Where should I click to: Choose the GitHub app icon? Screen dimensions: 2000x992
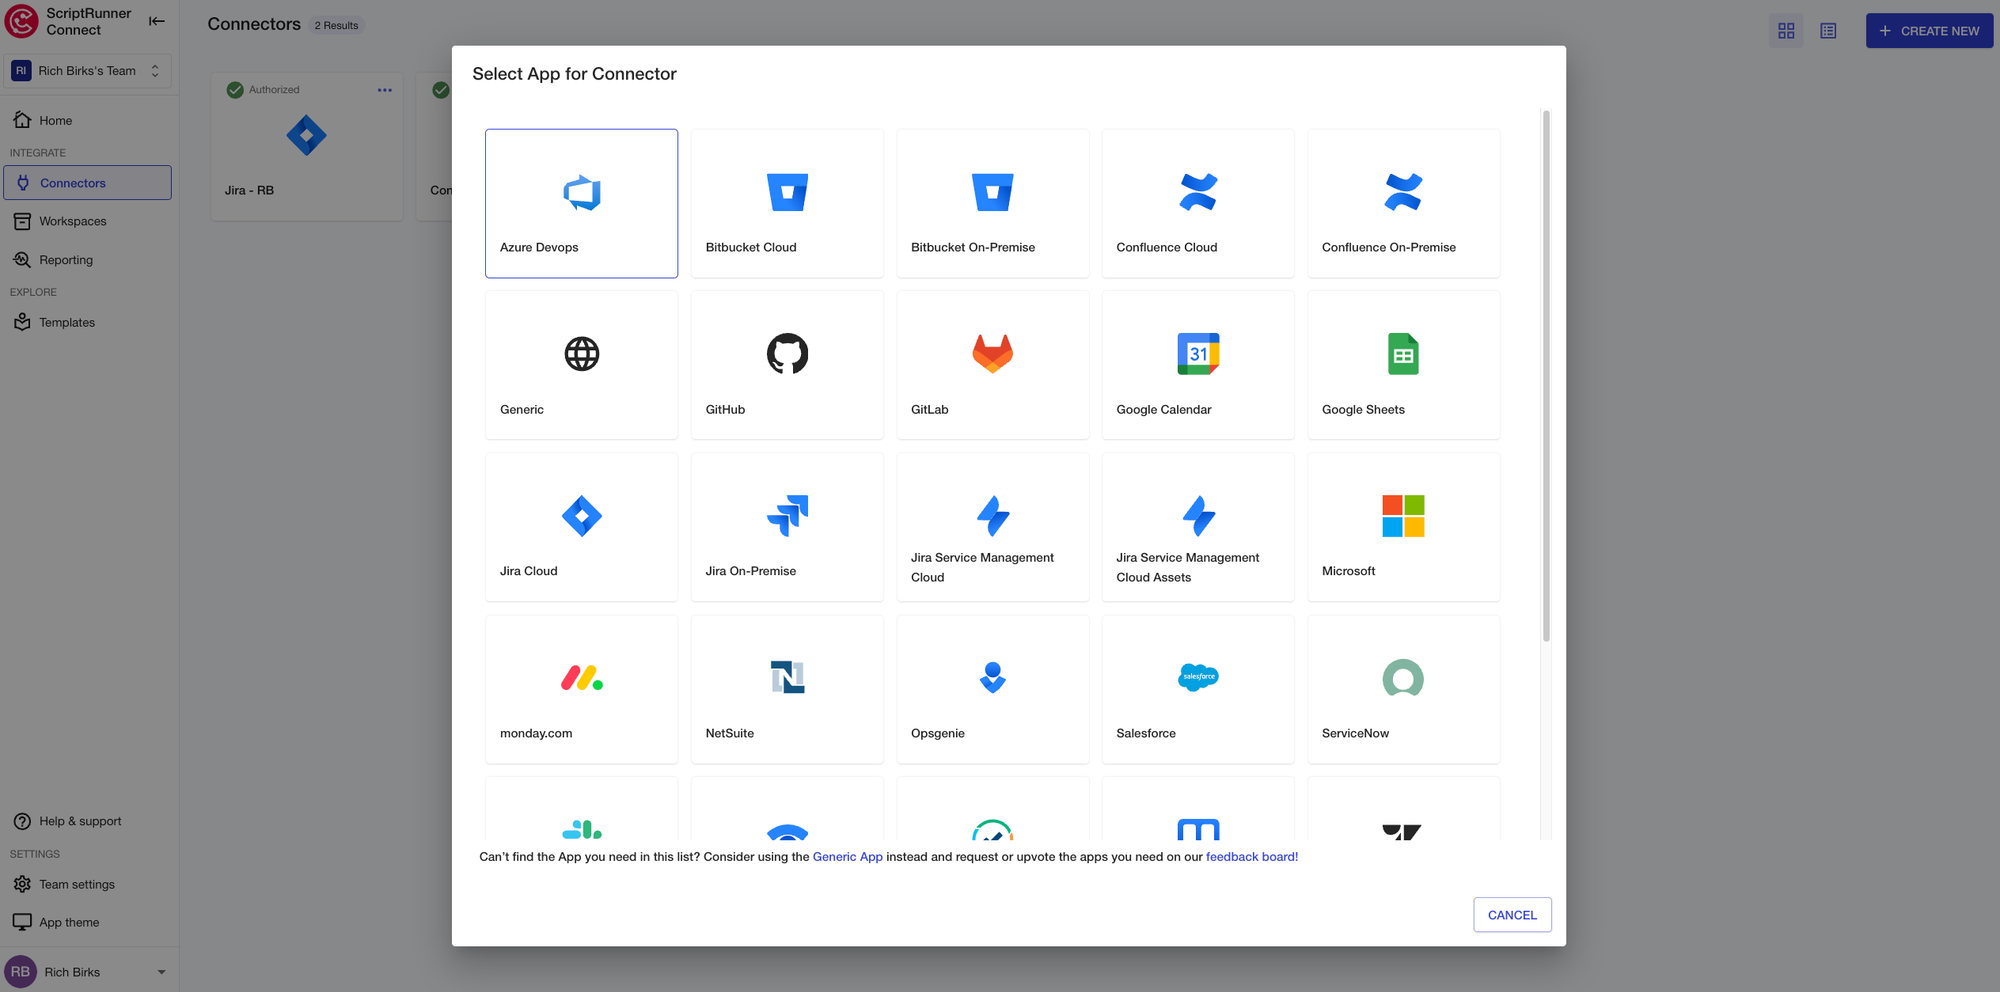pyautogui.click(x=787, y=354)
